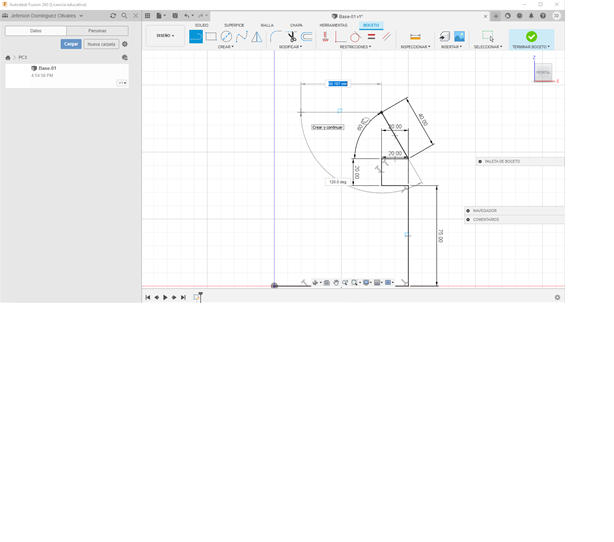The image size is (614, 542).
Task: Click the Redo arrow
Action: tap(200, 16)
